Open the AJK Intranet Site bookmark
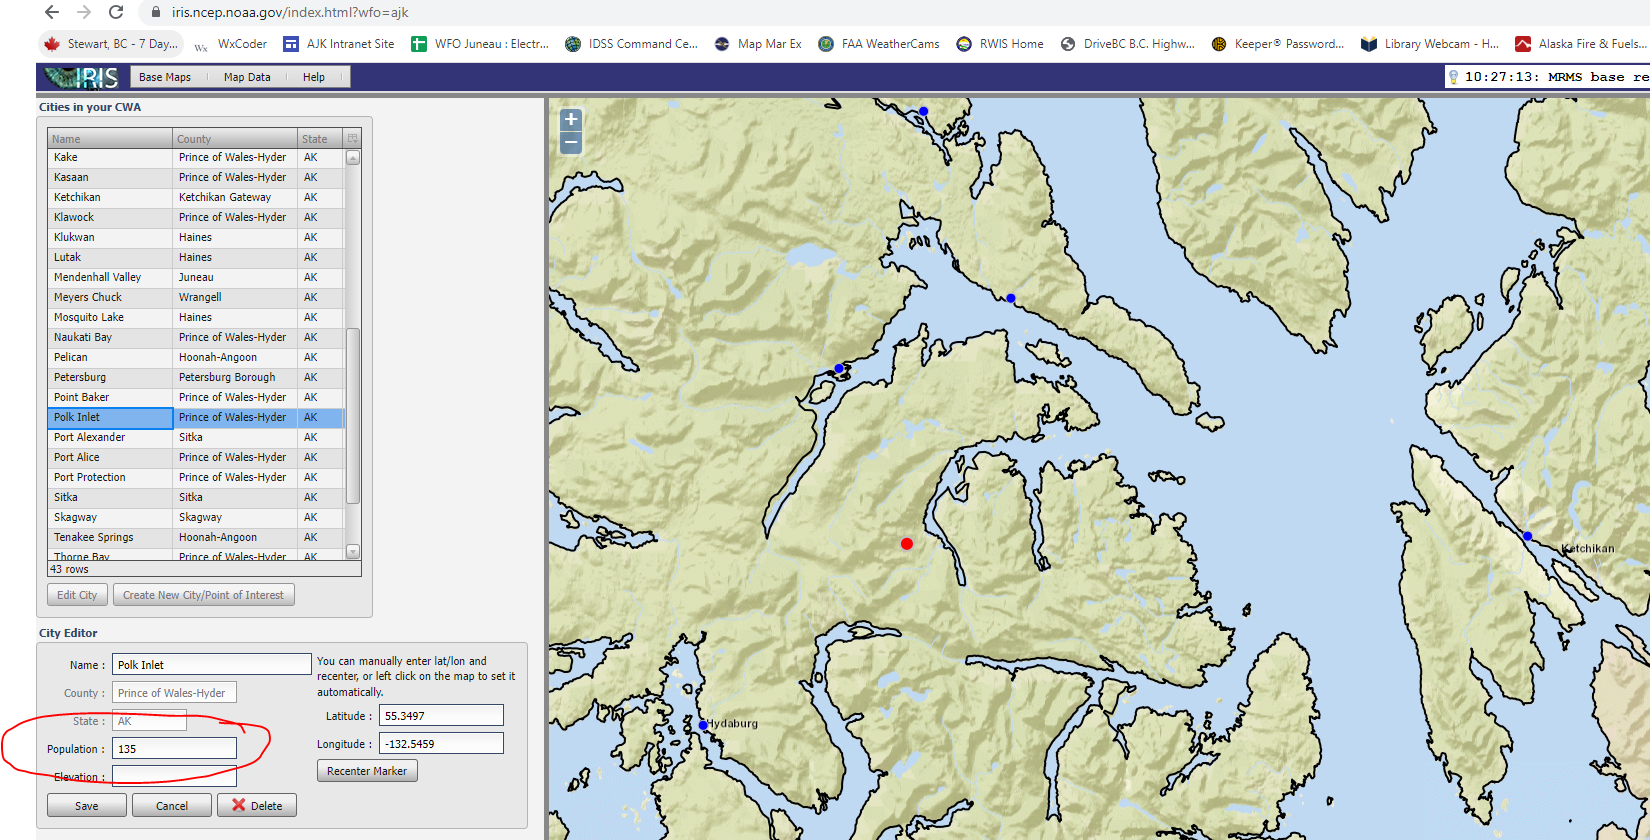The image size is (1650, 840). click(339, 44)
